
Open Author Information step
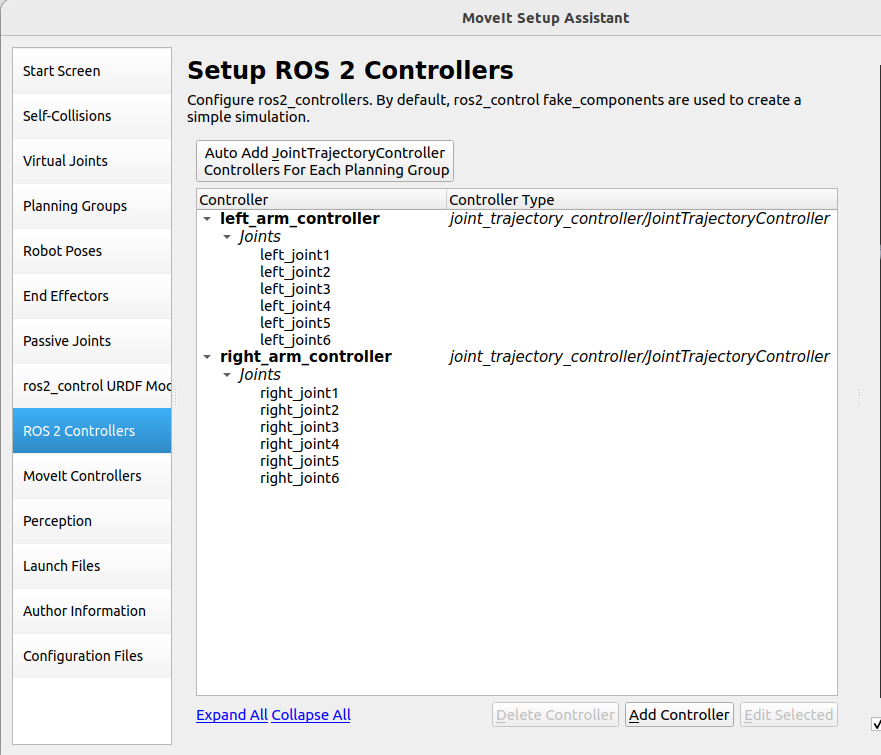pyautogui.click(x=92, y=610)
